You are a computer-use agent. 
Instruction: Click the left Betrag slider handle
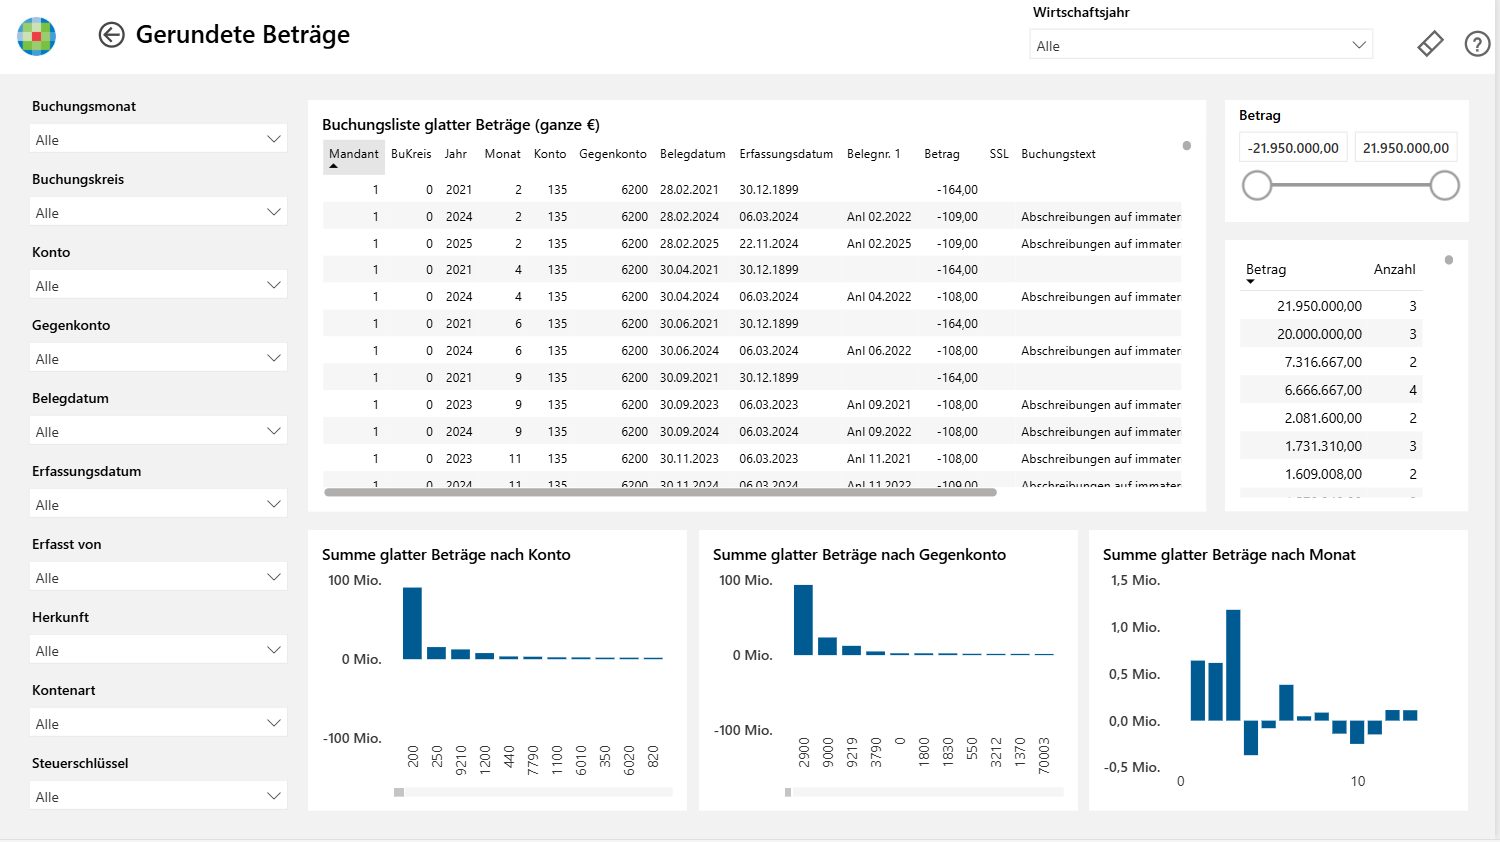click(x=1257, y=185)
